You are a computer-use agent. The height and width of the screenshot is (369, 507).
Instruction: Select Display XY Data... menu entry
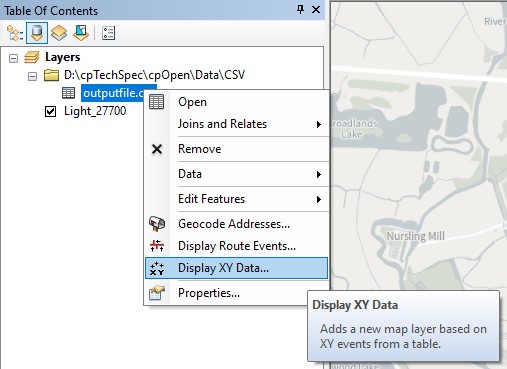[x=237, y=268]
